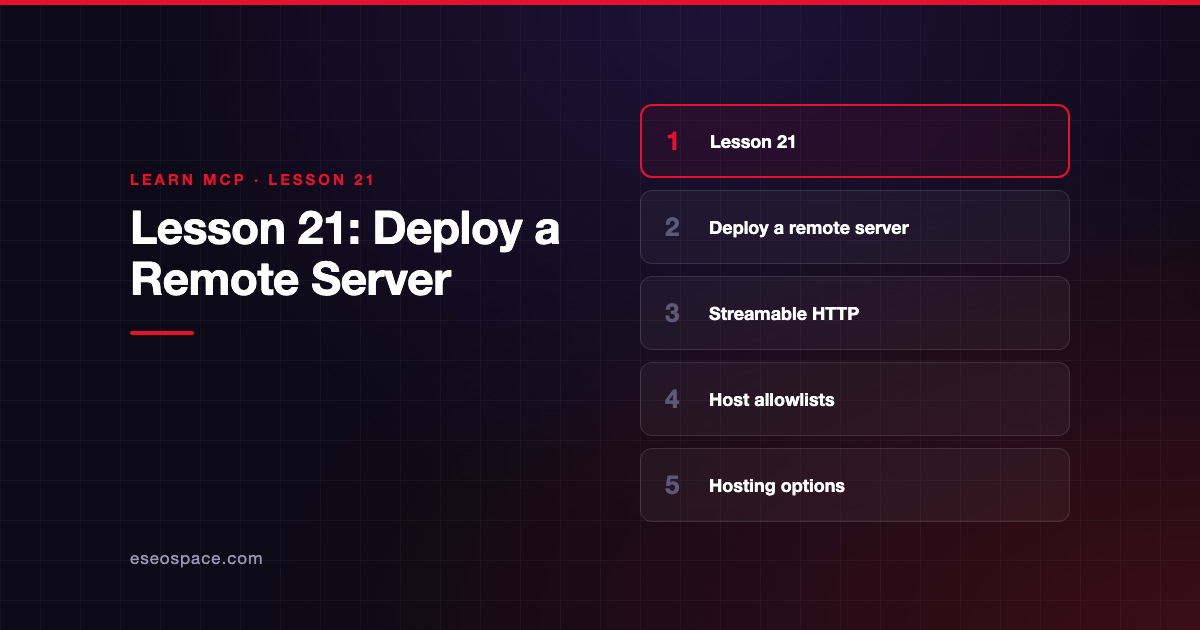Open the 'Hosting options' card
The height and width of the screenshot is (630, 1200).
coord(855,485)
